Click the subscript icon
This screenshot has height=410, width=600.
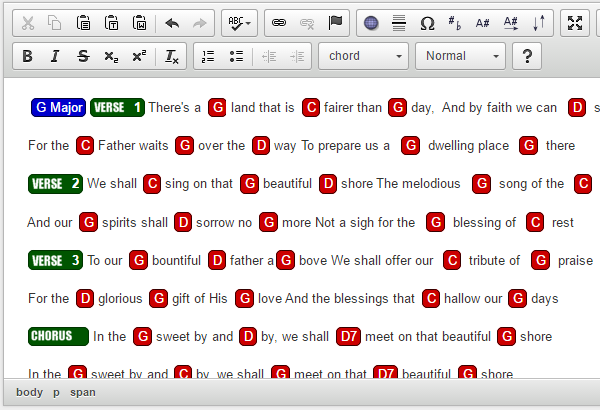[110, 56]
